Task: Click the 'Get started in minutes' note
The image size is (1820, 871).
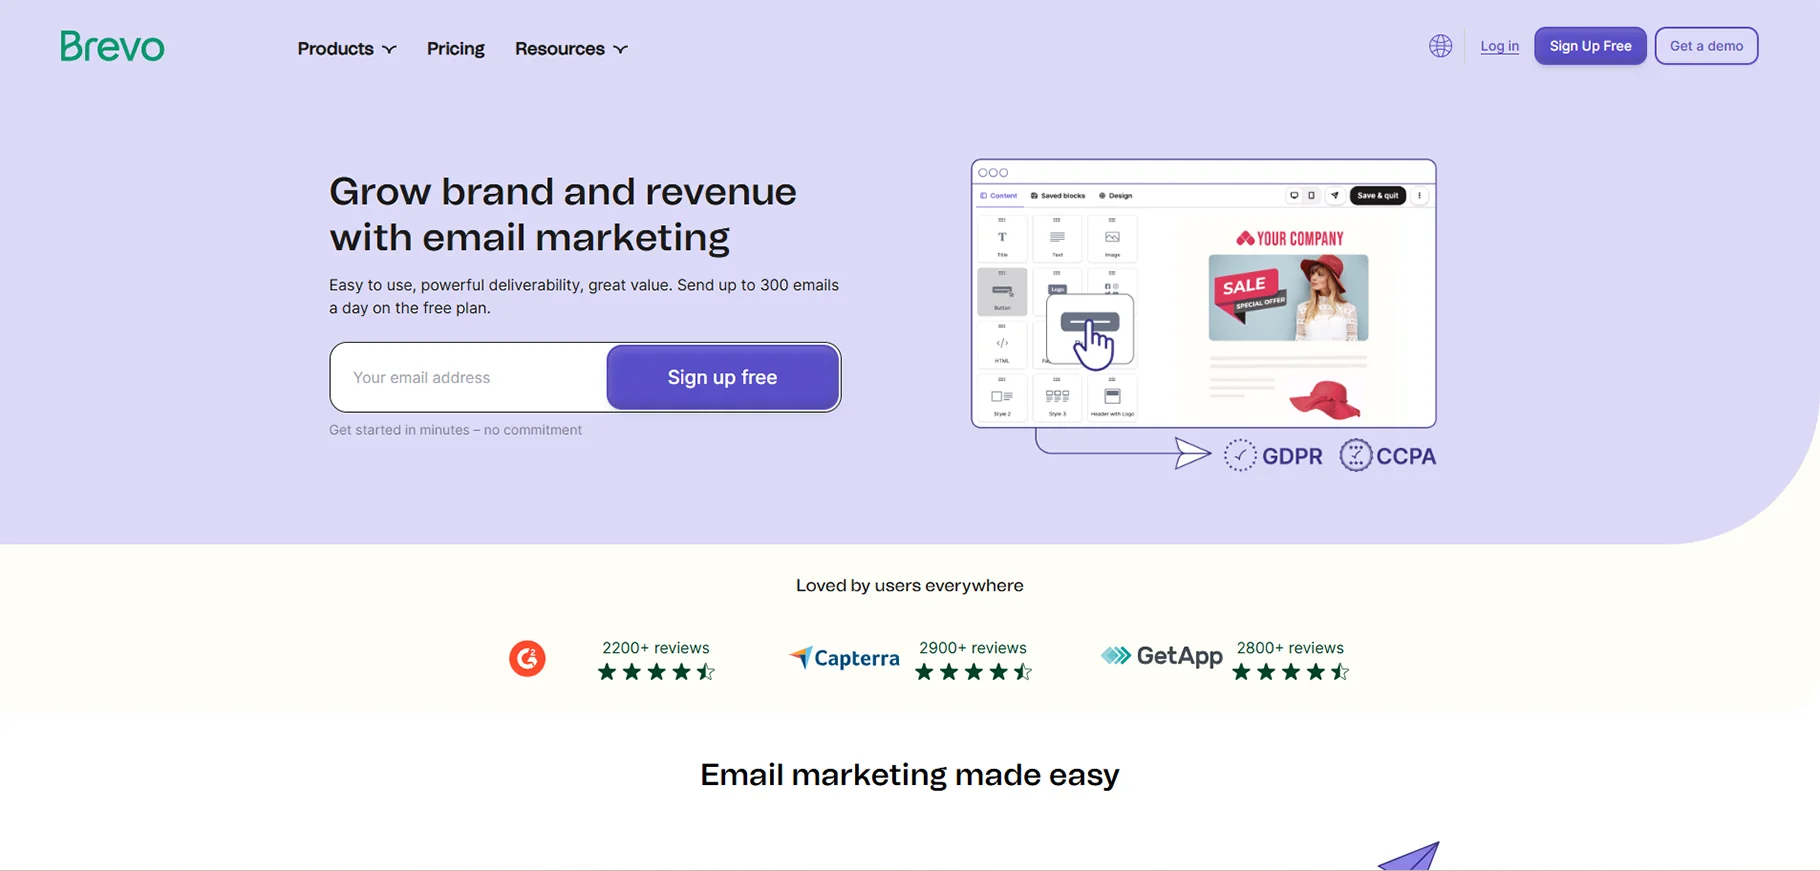Action: (455, 430)
